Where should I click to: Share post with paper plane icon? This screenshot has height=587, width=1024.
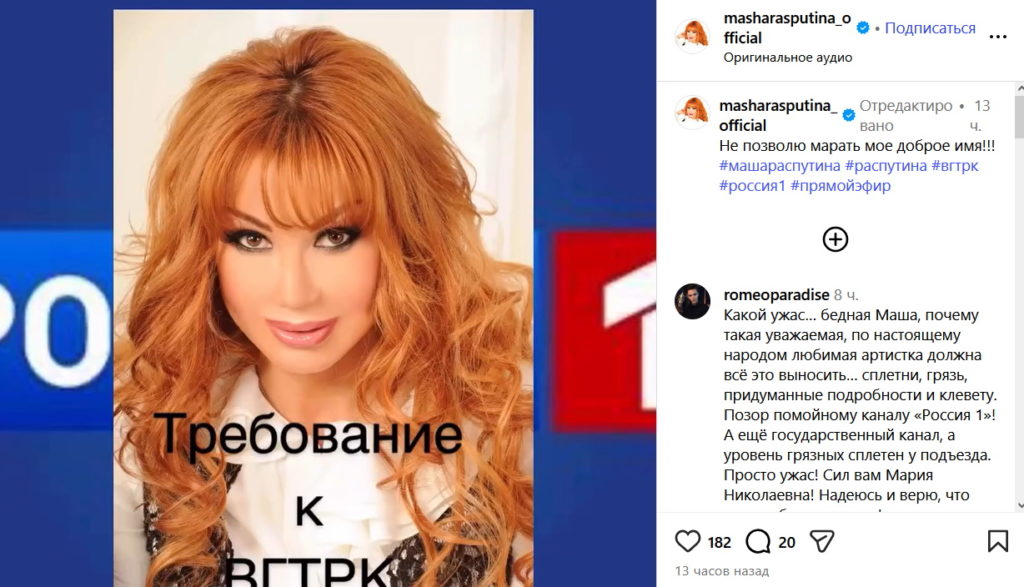click(822, 541)
